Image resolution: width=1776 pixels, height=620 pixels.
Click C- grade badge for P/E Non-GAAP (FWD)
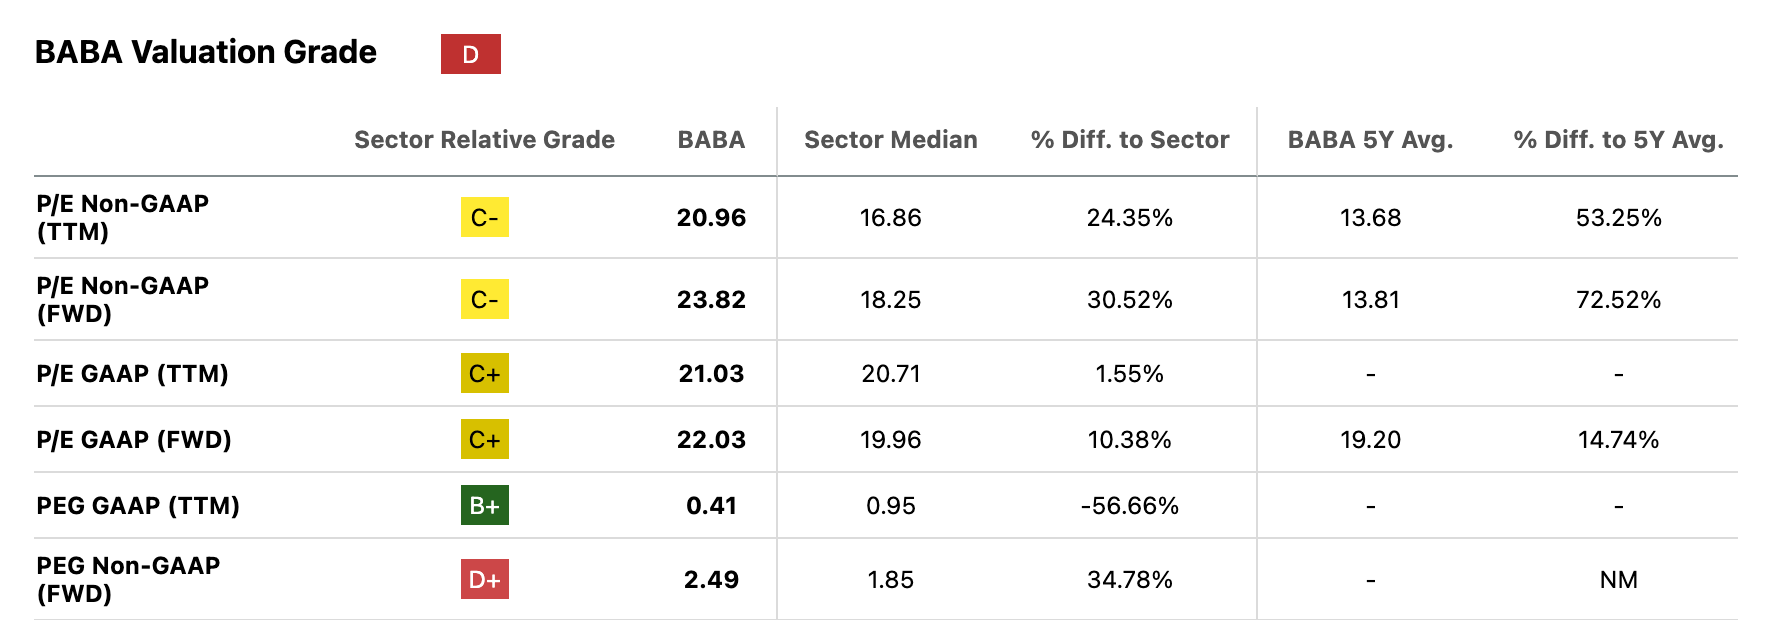484,299
